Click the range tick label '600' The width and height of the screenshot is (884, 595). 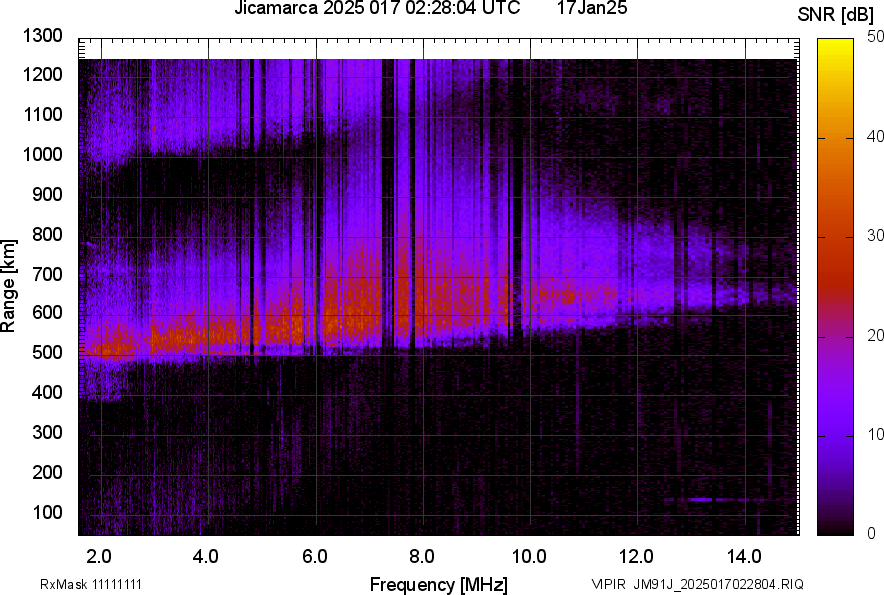point(47,312)
